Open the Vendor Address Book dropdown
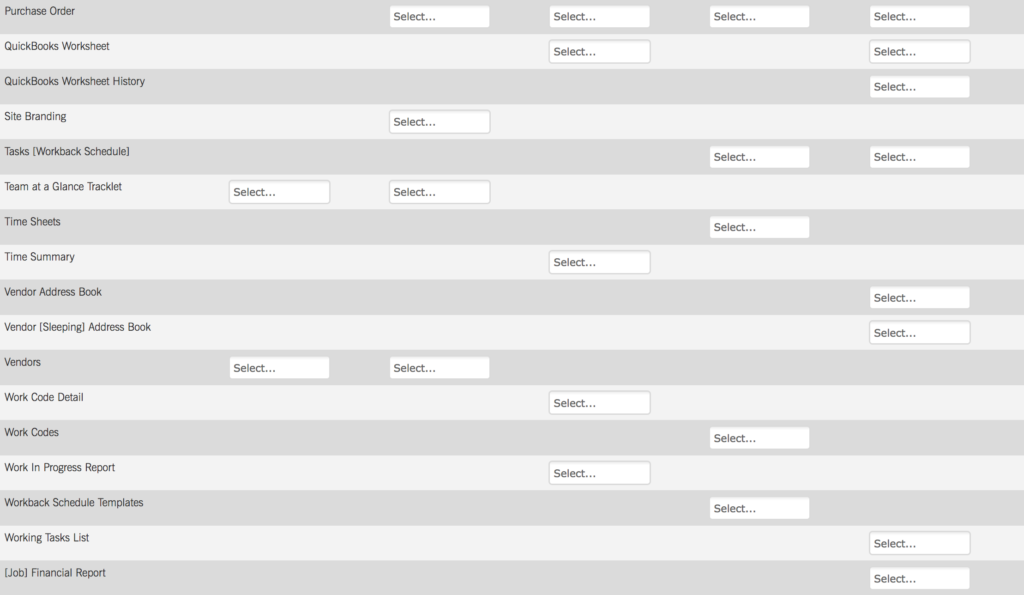1024x595 pixels. point(919,297)
